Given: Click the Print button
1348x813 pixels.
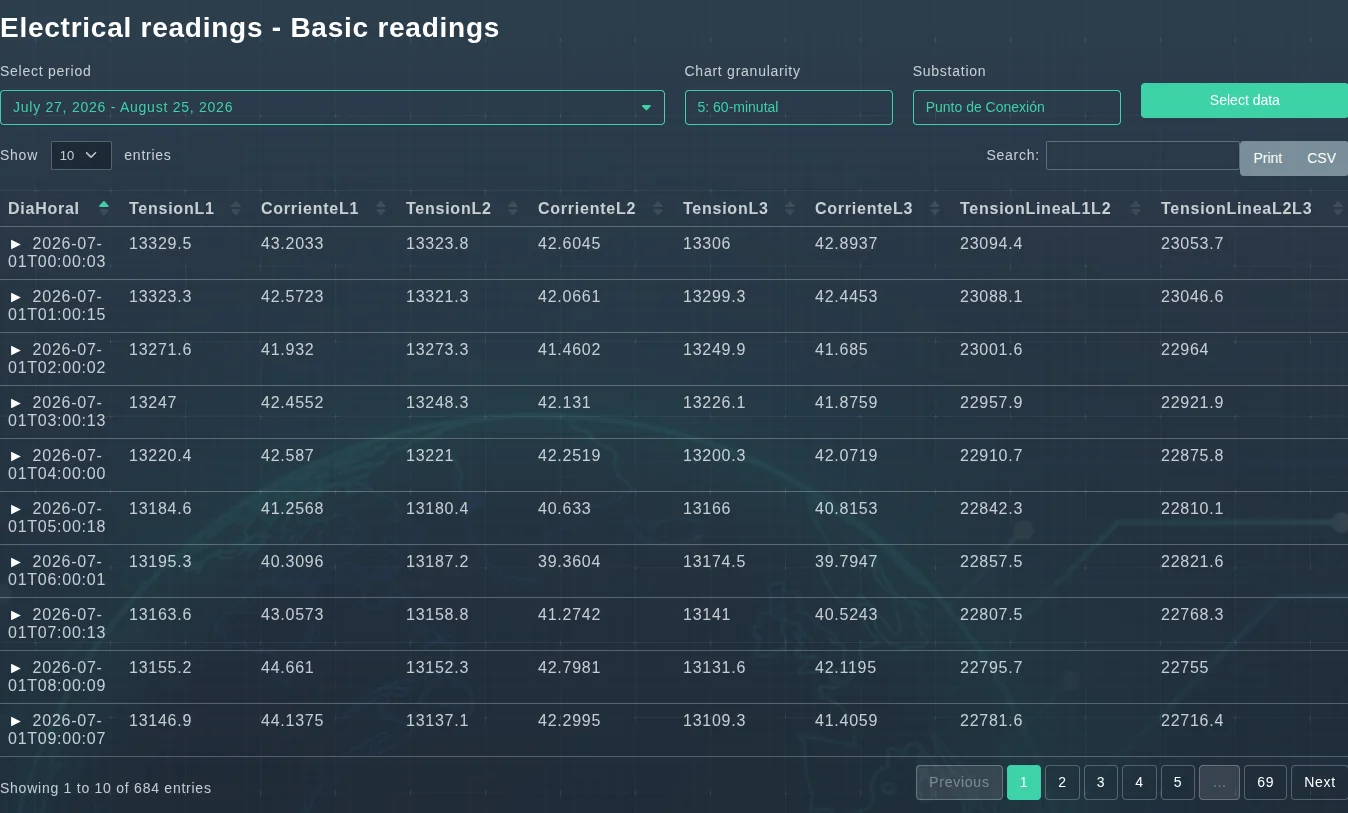Looking at the screenshot, I should 1267,158.
